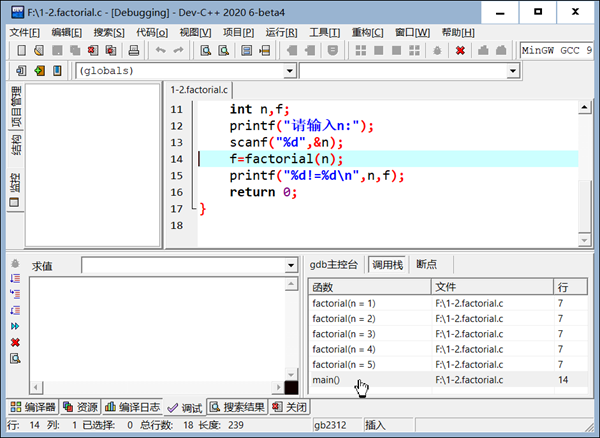Click the print icon in toolbar
This screenshot has width=600, height=438.
click(x=134, y=50)
